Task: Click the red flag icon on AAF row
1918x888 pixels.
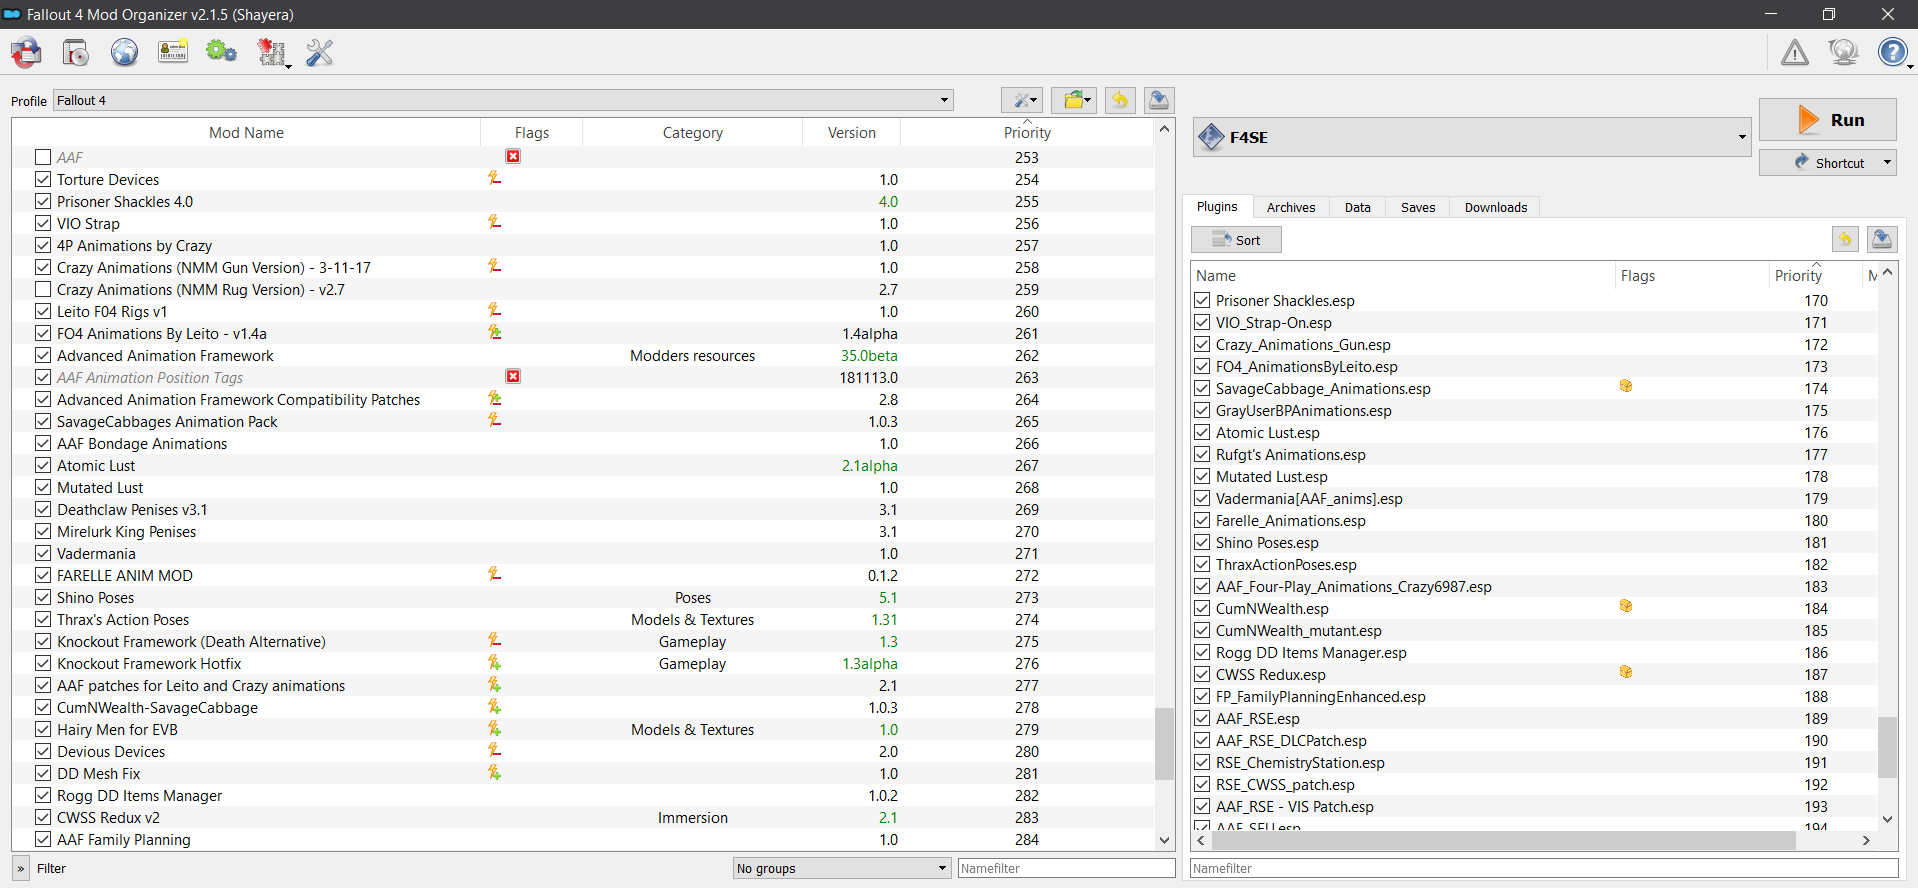Action: tap(513, 157)
